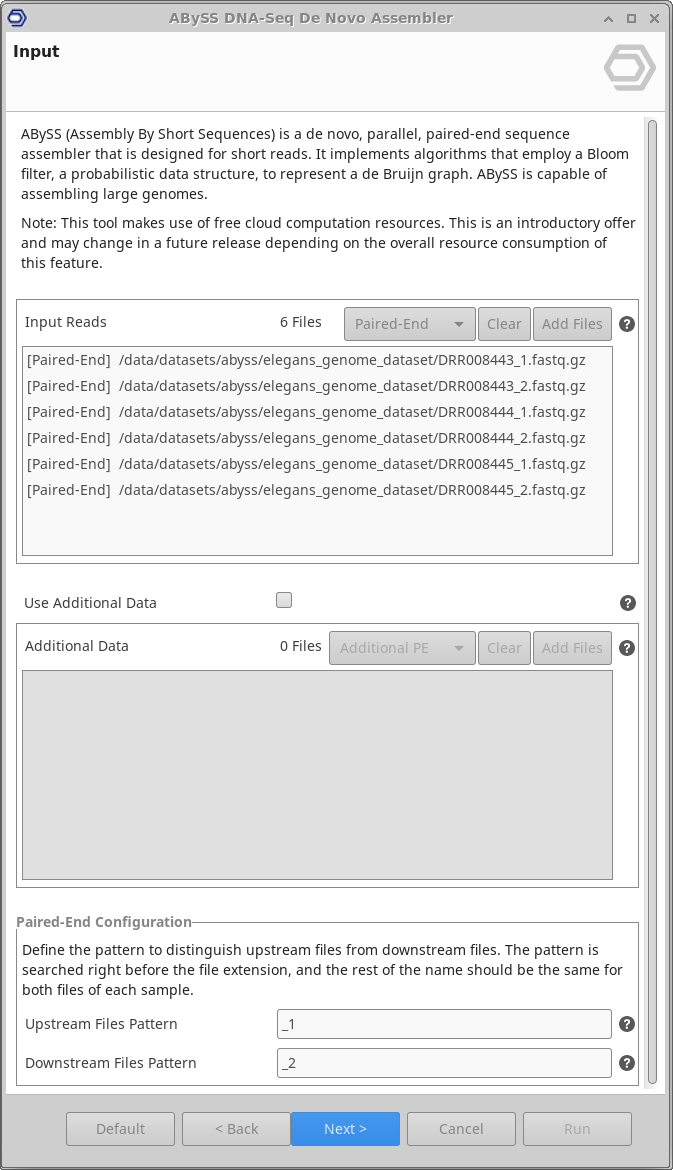Click help icon for Upstream Files Pattern
Screen dimensions: 673x1170
click(x=627, y=1024)
